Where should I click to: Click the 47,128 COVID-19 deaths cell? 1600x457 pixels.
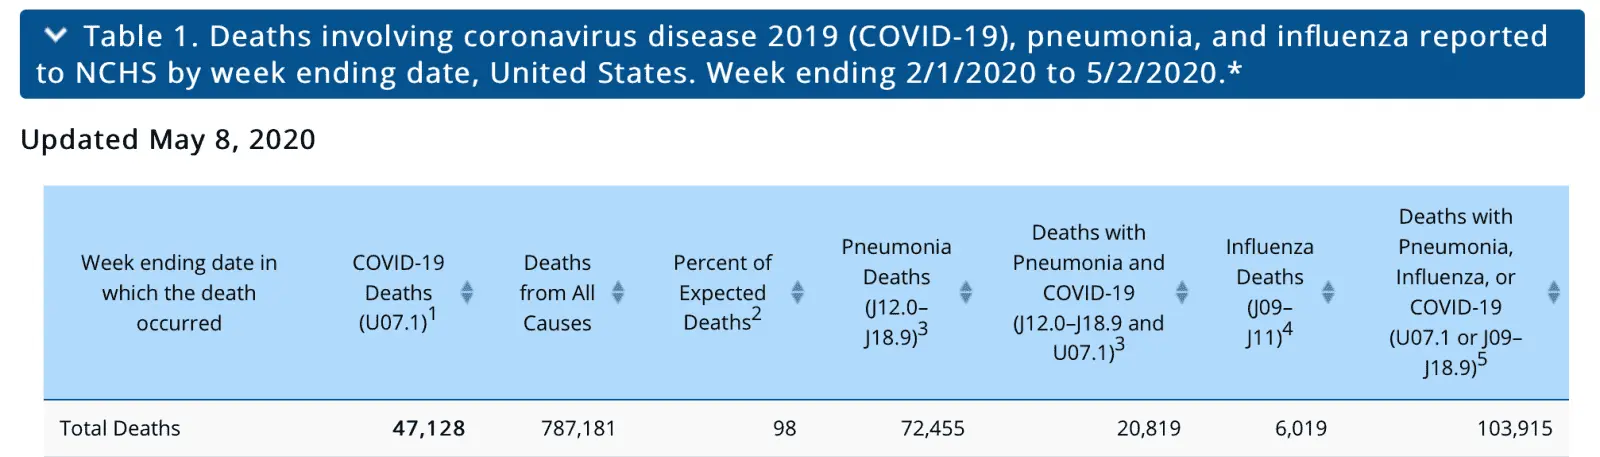428,428
